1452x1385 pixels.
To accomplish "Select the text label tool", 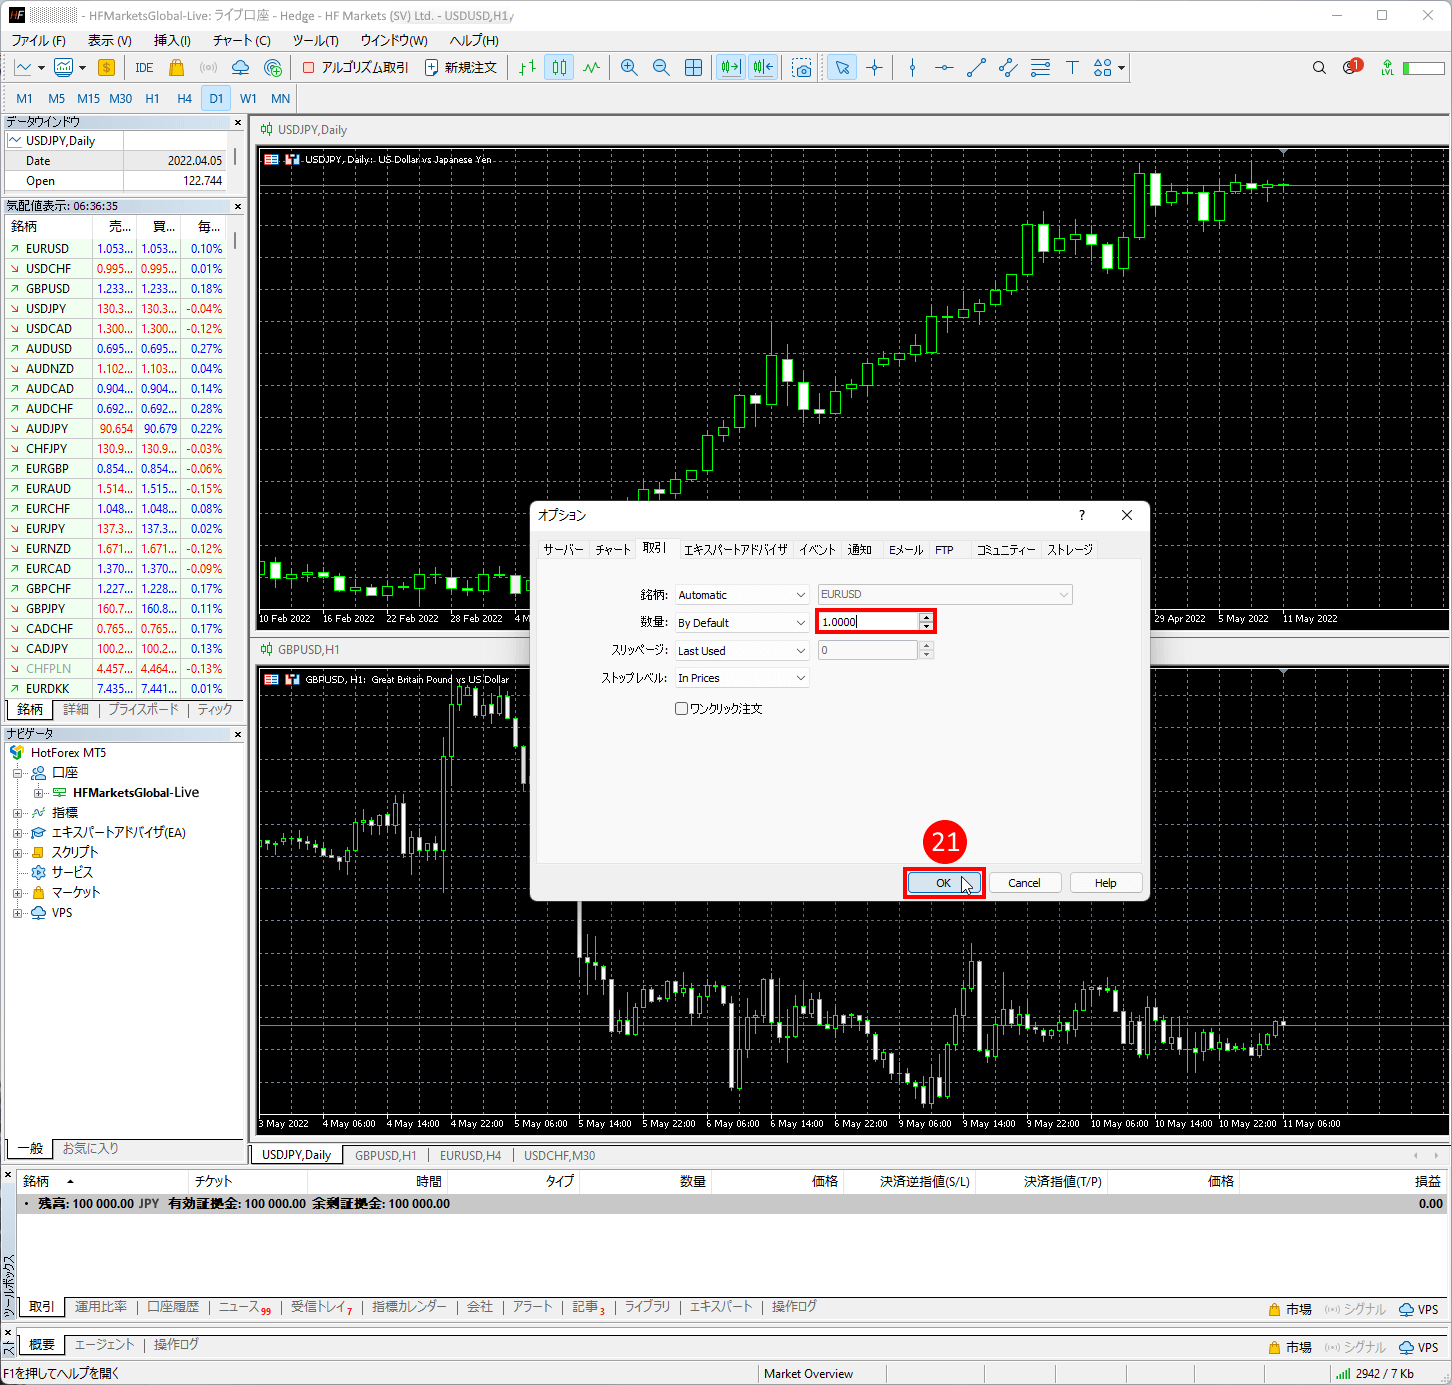I will tap(1072, 68).
